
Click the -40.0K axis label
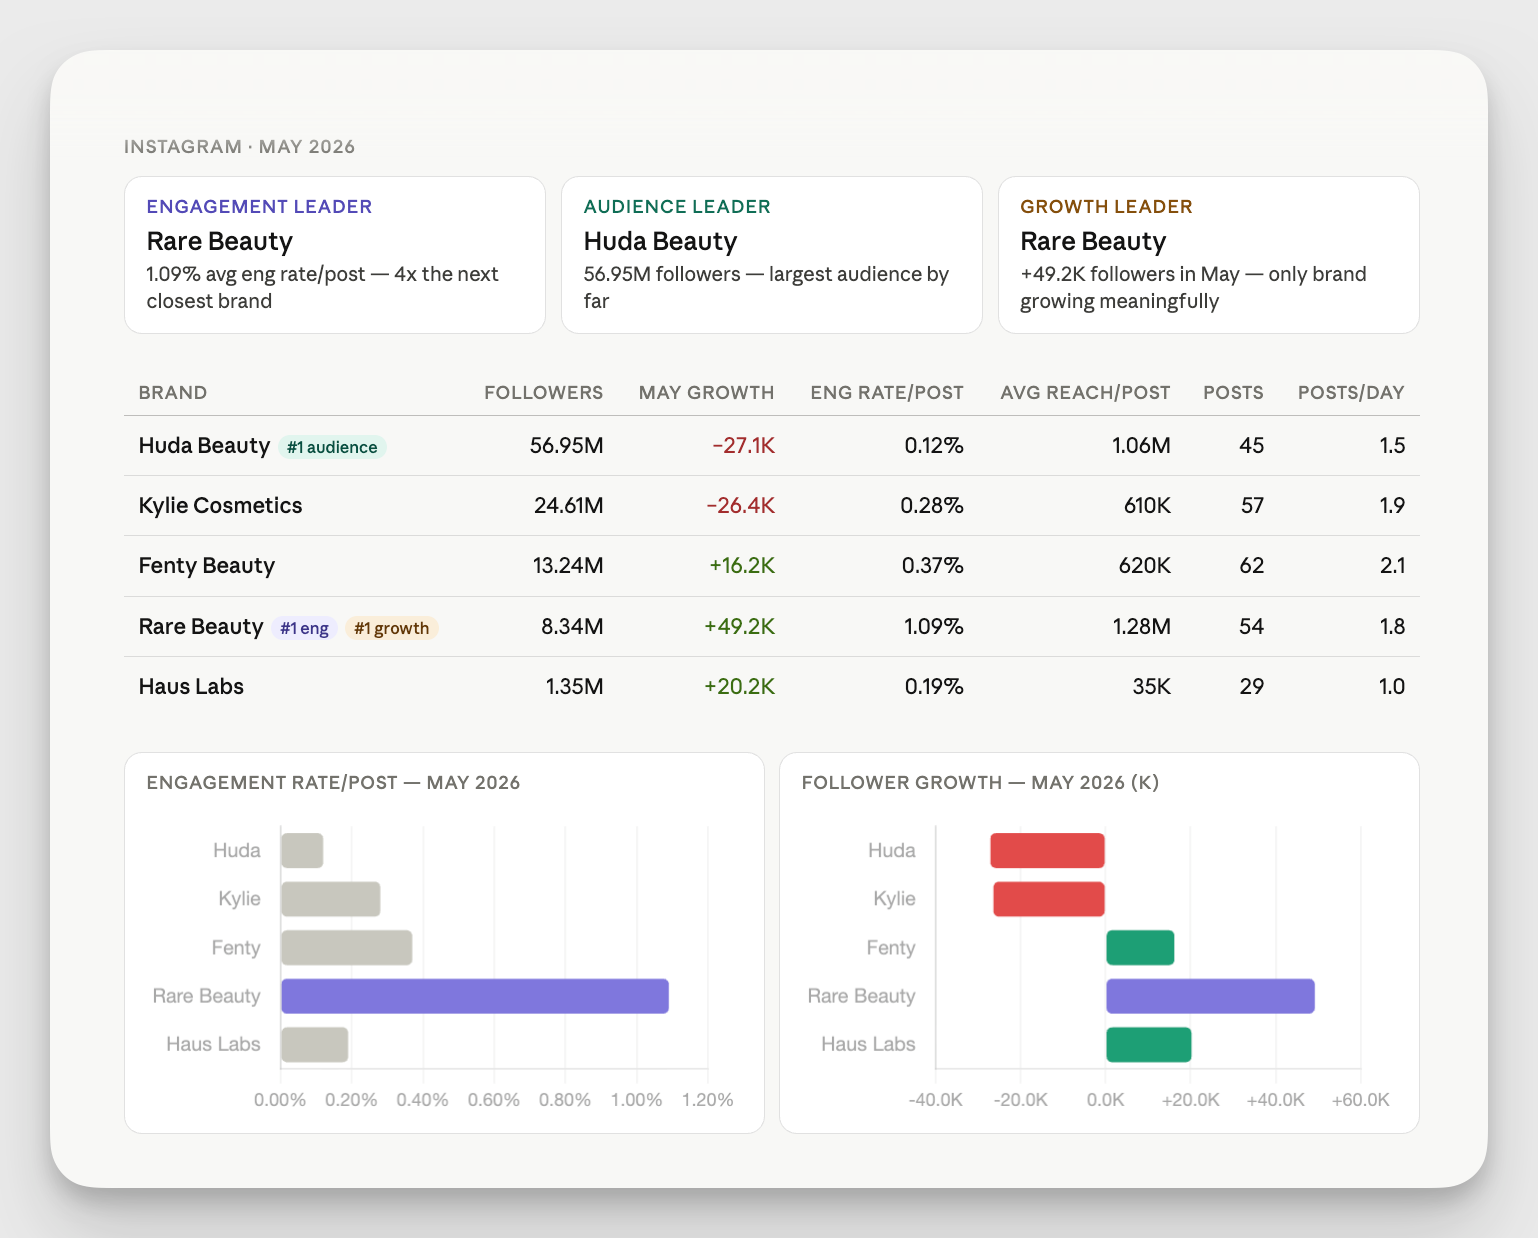[x=936, y=1100]
